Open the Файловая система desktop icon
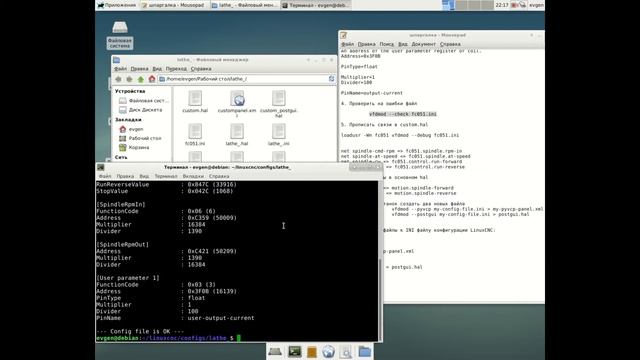Viewport: 640px width, 360px height. (x=120, y=35)
